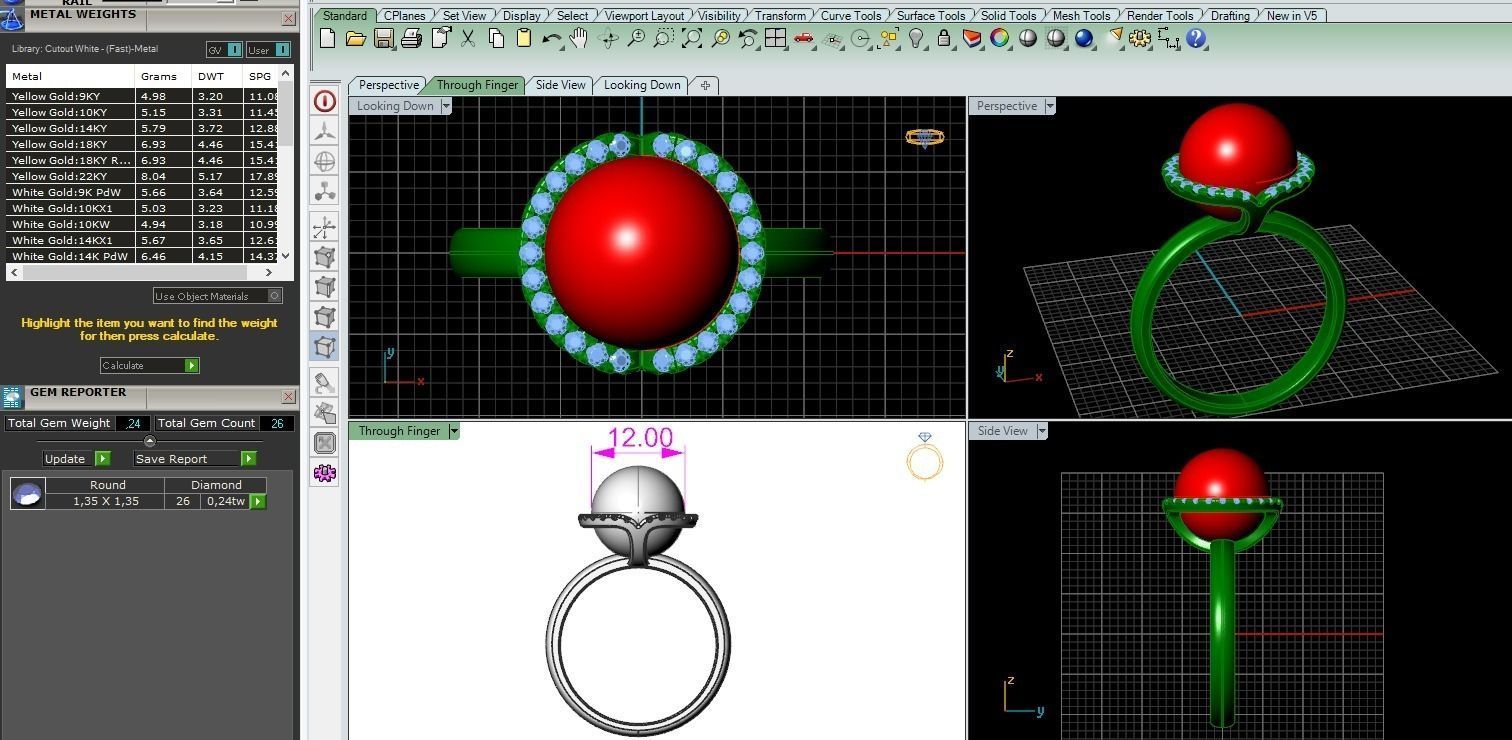Select the Through Finger viewport tab
This screenshot has height=740, width=1512.
pos(477,85)
